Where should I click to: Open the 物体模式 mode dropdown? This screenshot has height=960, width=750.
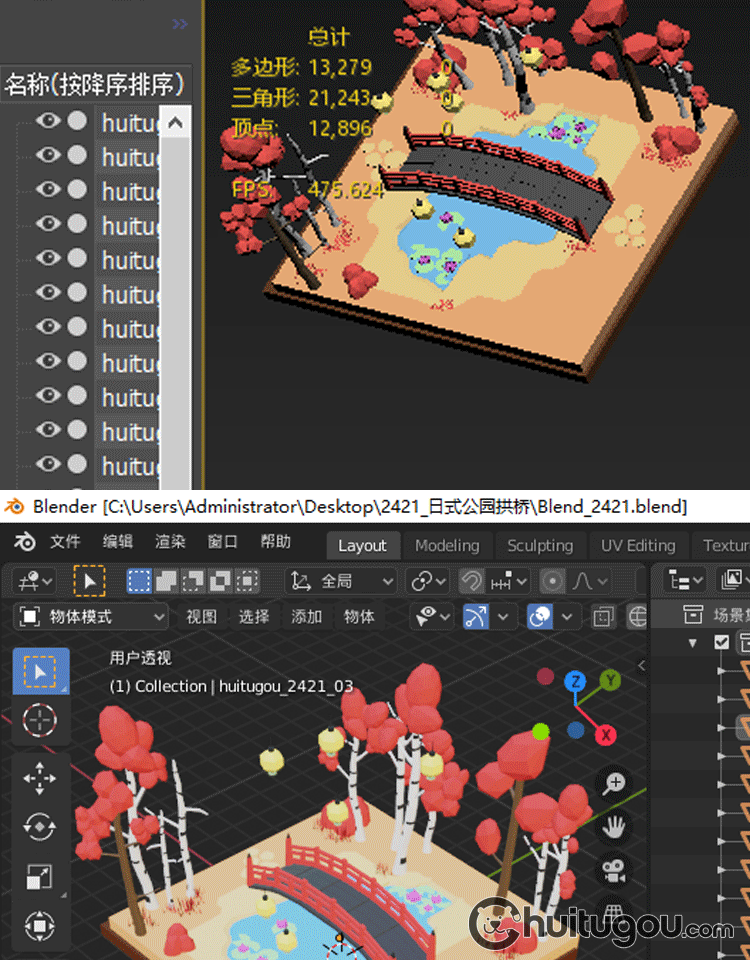pyautogui.click(x=91, y=617)
